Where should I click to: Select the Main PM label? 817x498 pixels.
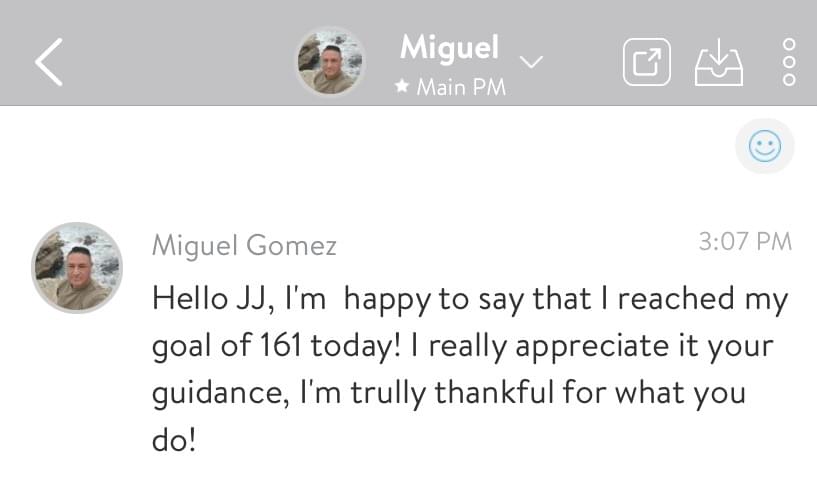coord(461,87)
